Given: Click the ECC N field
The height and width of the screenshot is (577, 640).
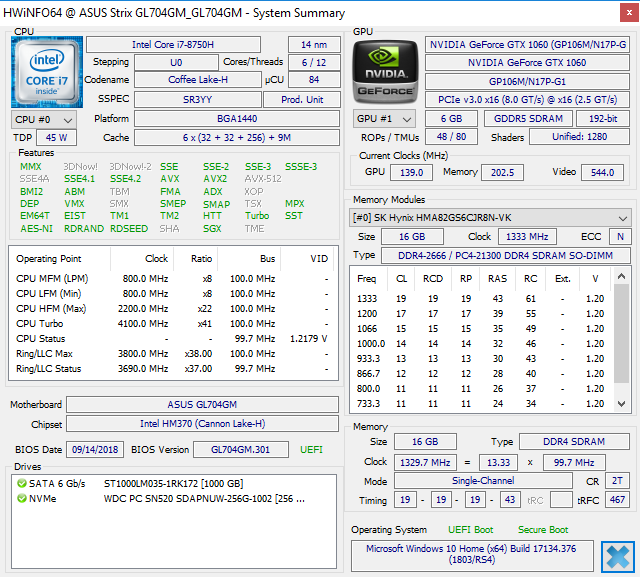Looking at the screenshot, I should tap(620, 237).
